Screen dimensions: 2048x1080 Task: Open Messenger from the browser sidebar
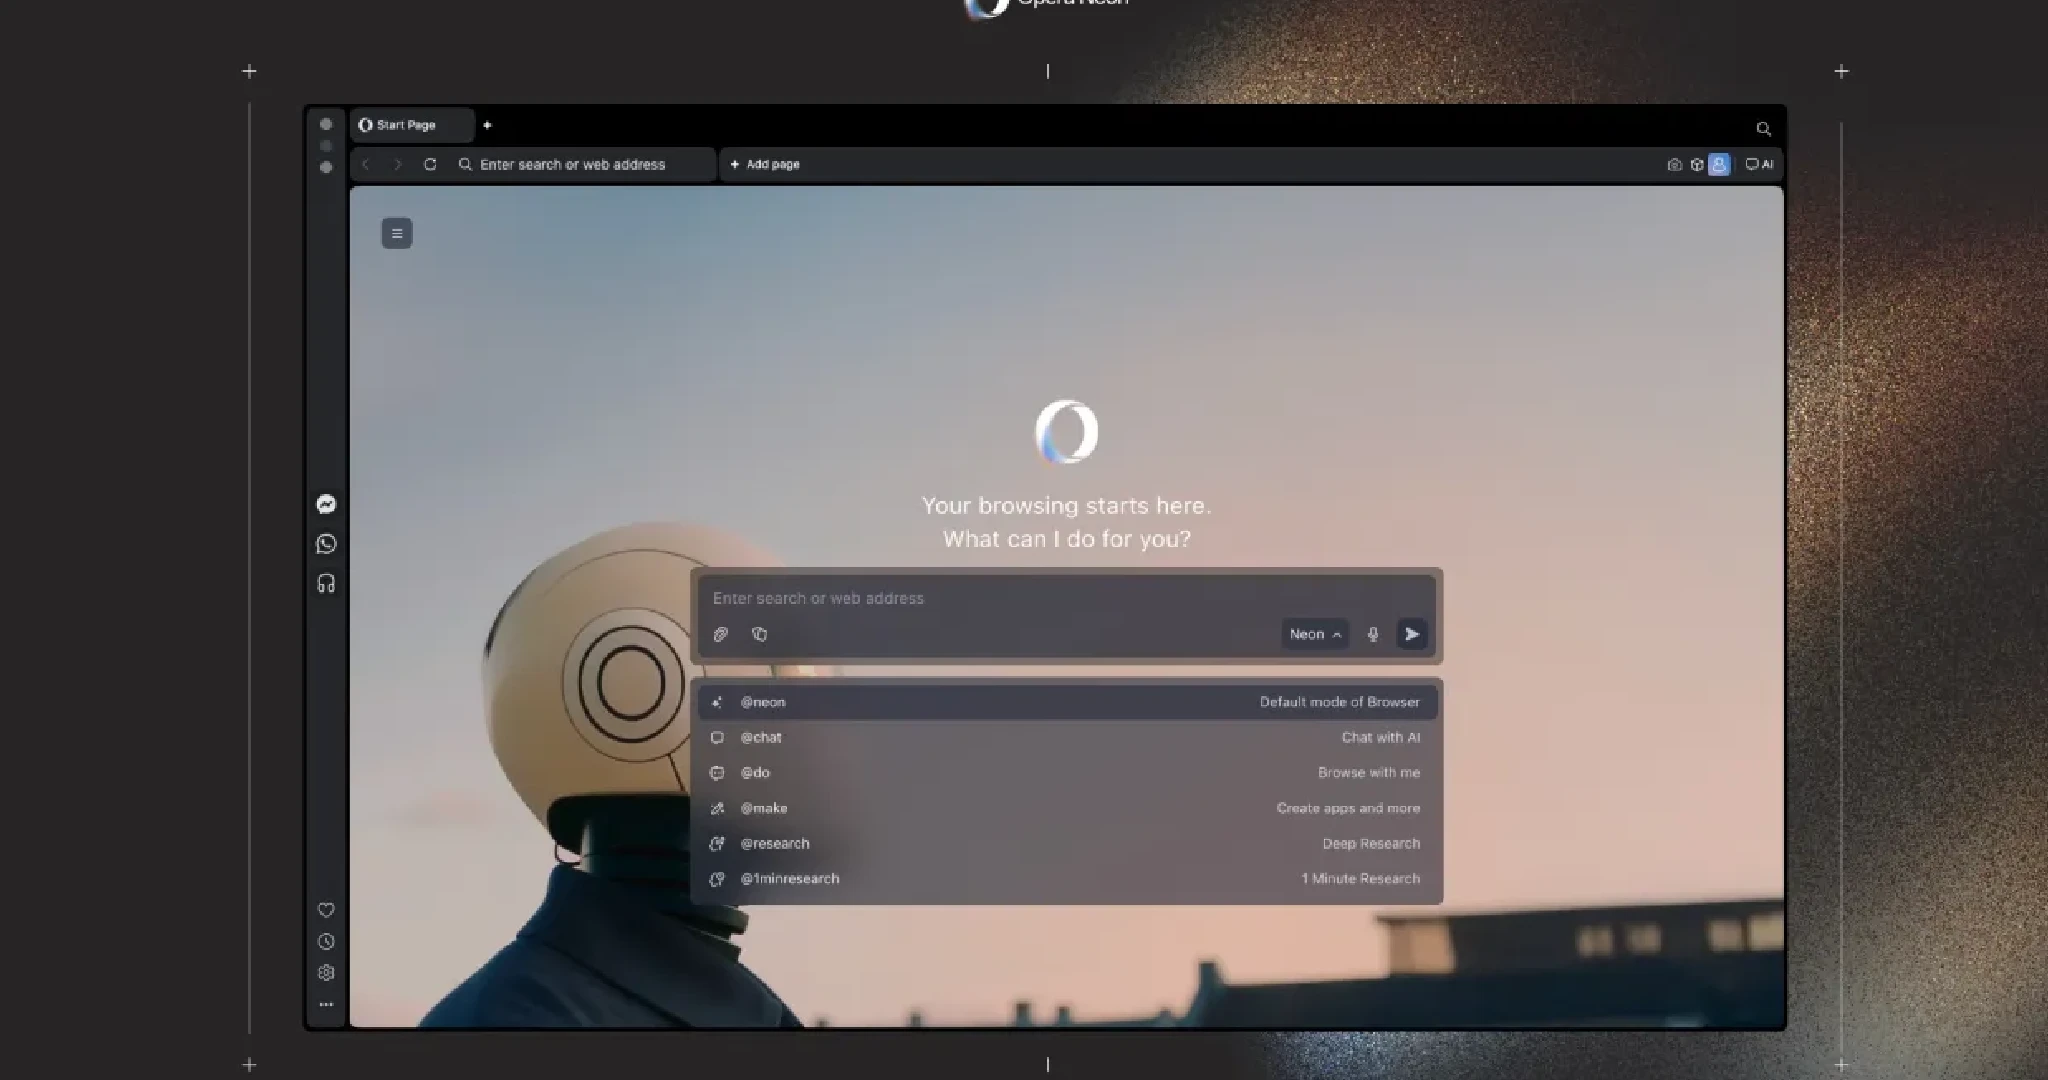pos(326,504)
